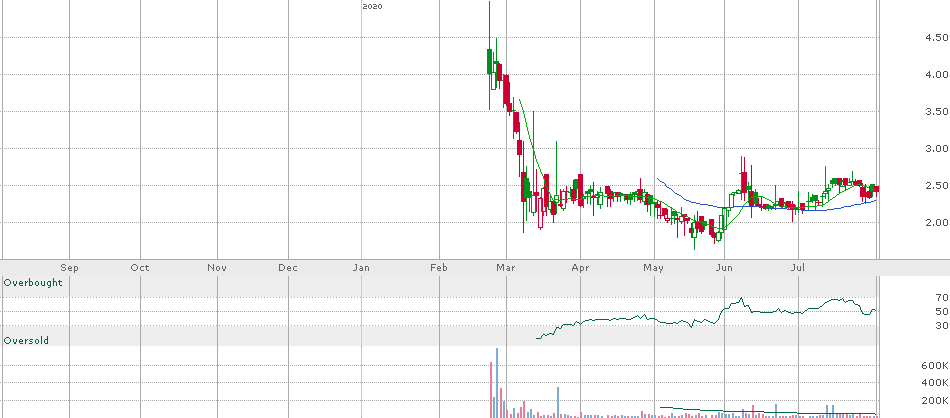Select the Jun month label

tap(723, 268)
